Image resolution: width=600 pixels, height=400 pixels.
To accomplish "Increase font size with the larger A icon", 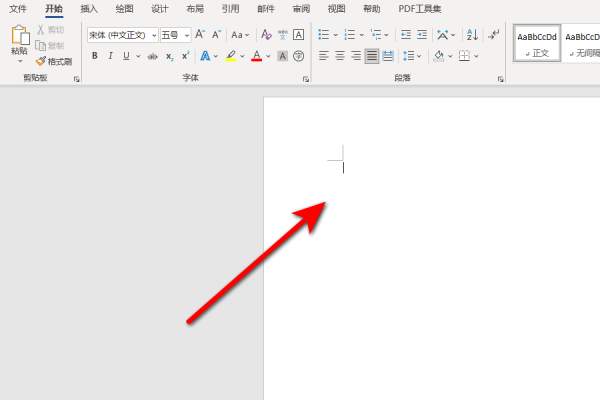I will [200, 35].
